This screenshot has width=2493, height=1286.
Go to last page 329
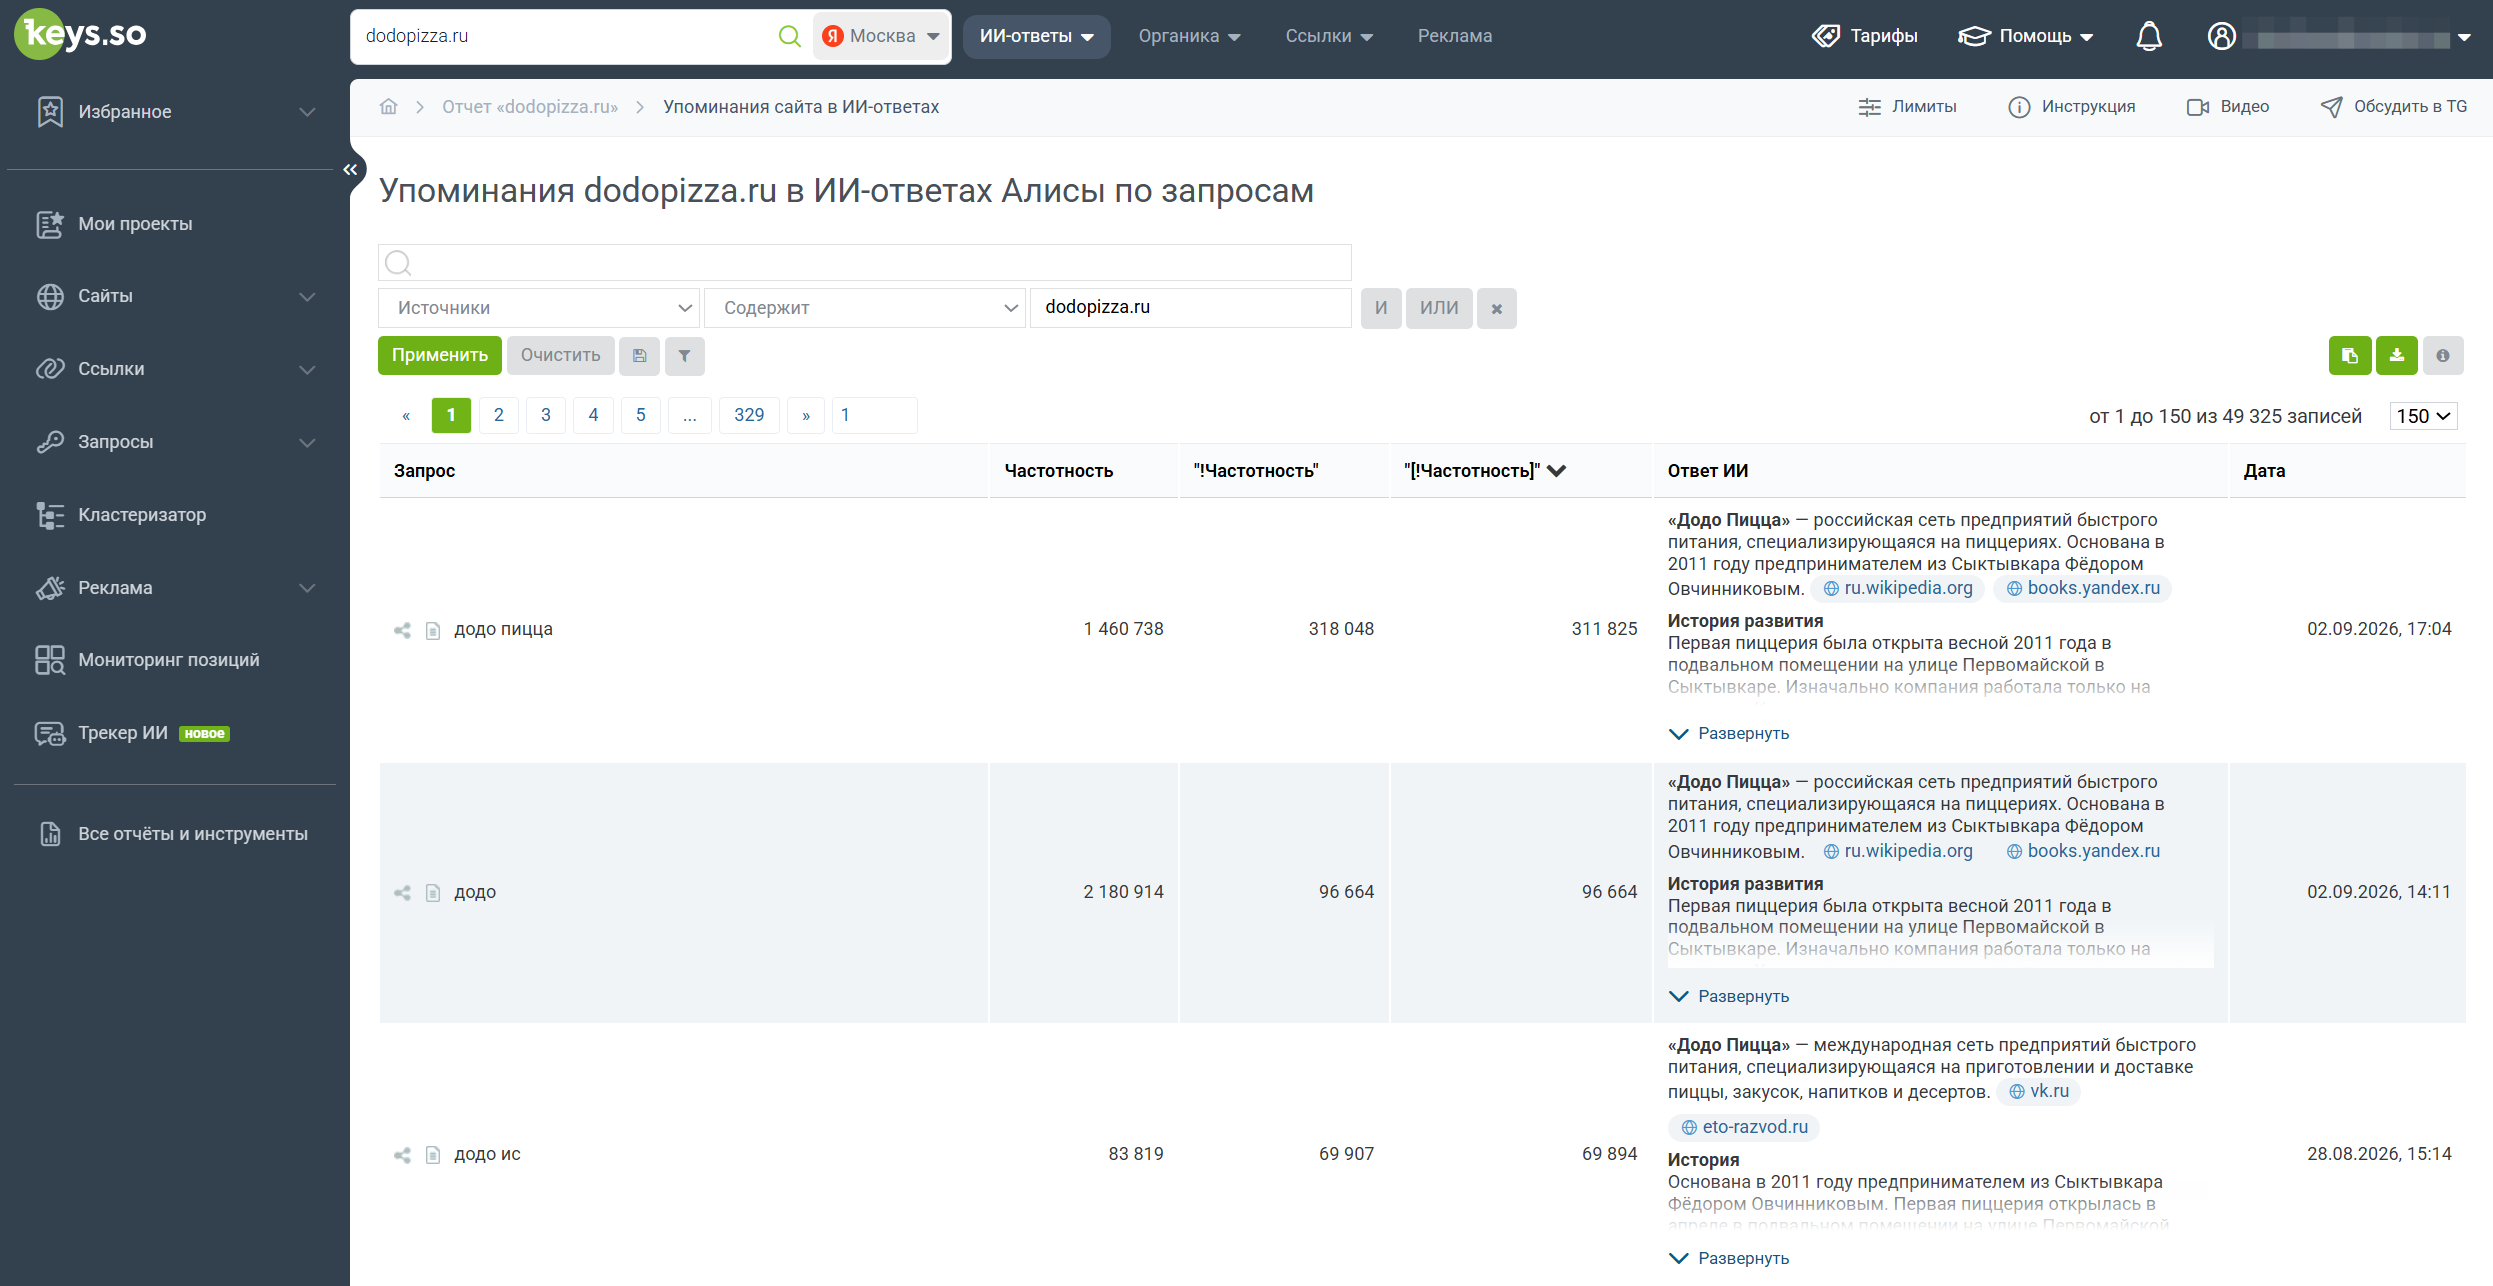tap(749, 415)
